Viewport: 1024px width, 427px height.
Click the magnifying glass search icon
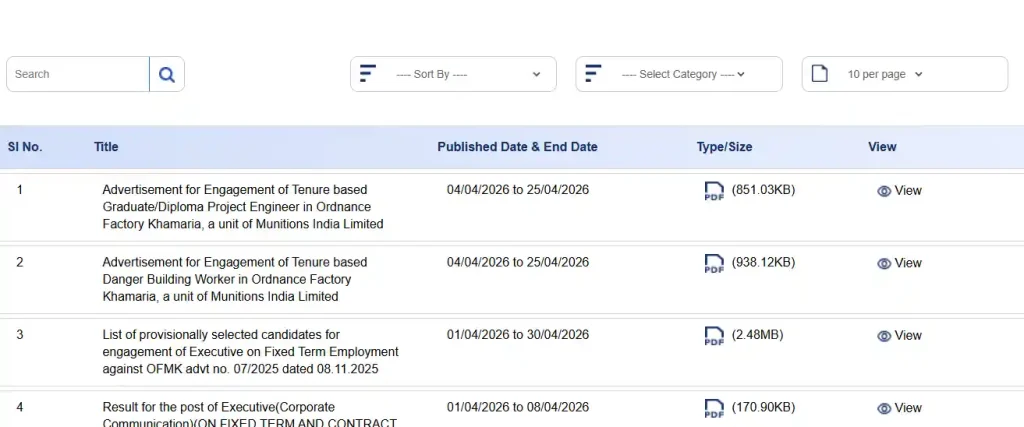167,74
